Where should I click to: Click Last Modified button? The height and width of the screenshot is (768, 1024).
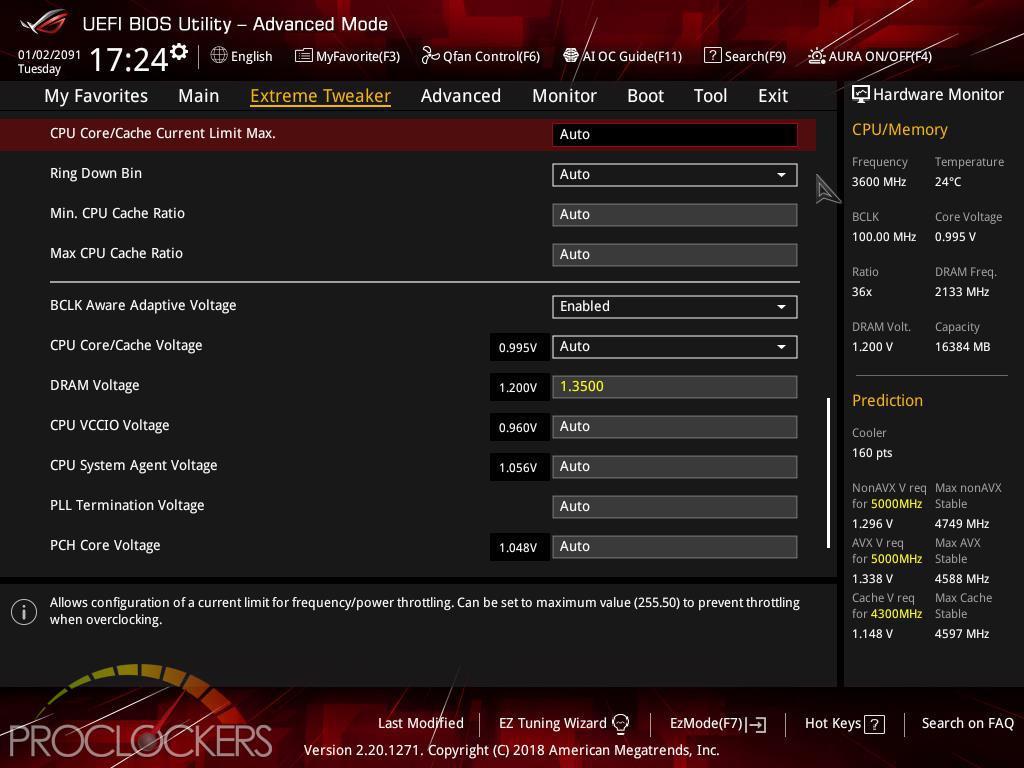(421, 723)
